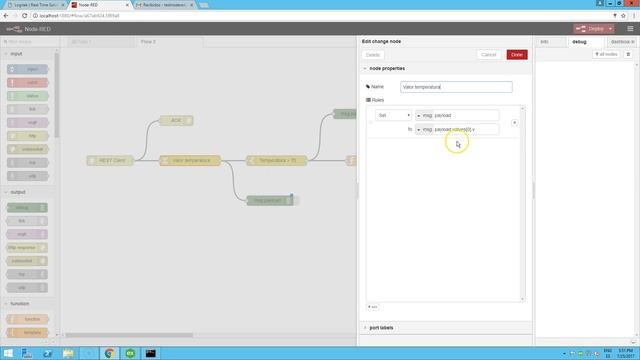This screenshot has width=640, height=360.
Task: Click the Name field containing Valor temperatura
Action: pyautogui.click(x=456, y=87)
